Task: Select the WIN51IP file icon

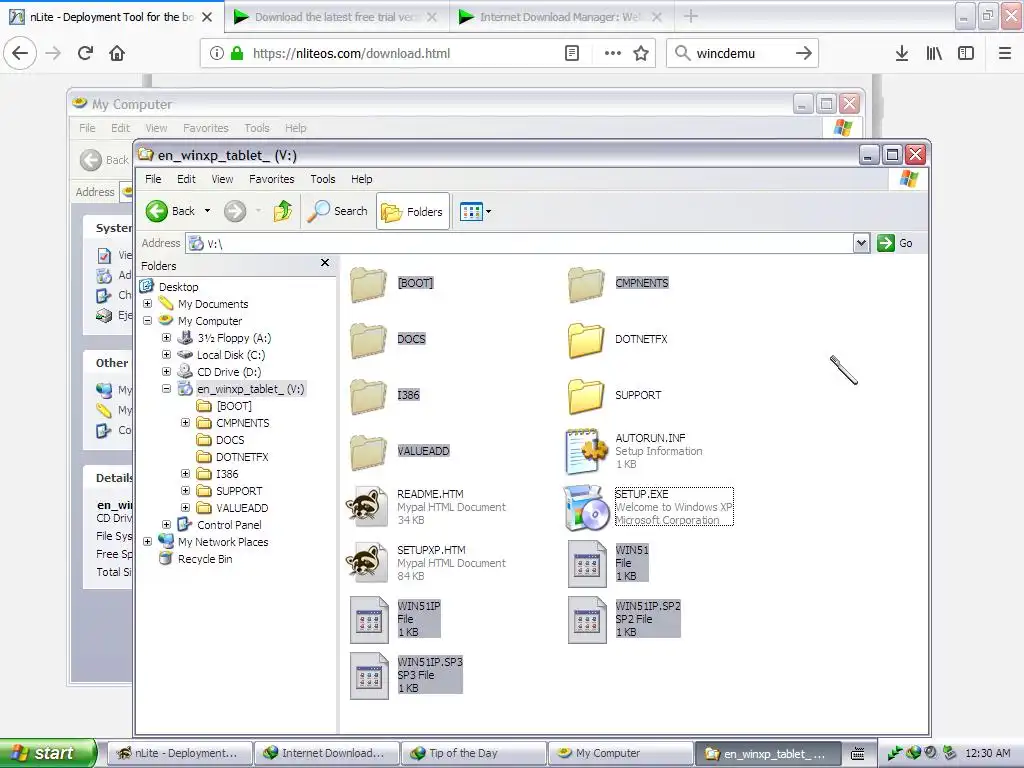Action: 369,620
